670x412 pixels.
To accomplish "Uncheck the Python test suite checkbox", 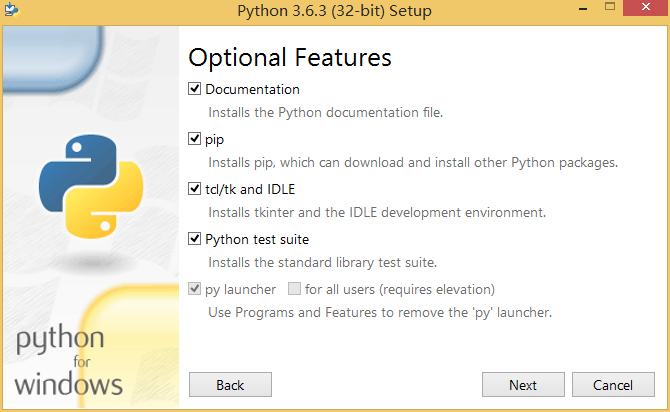I will pos(194,239).
